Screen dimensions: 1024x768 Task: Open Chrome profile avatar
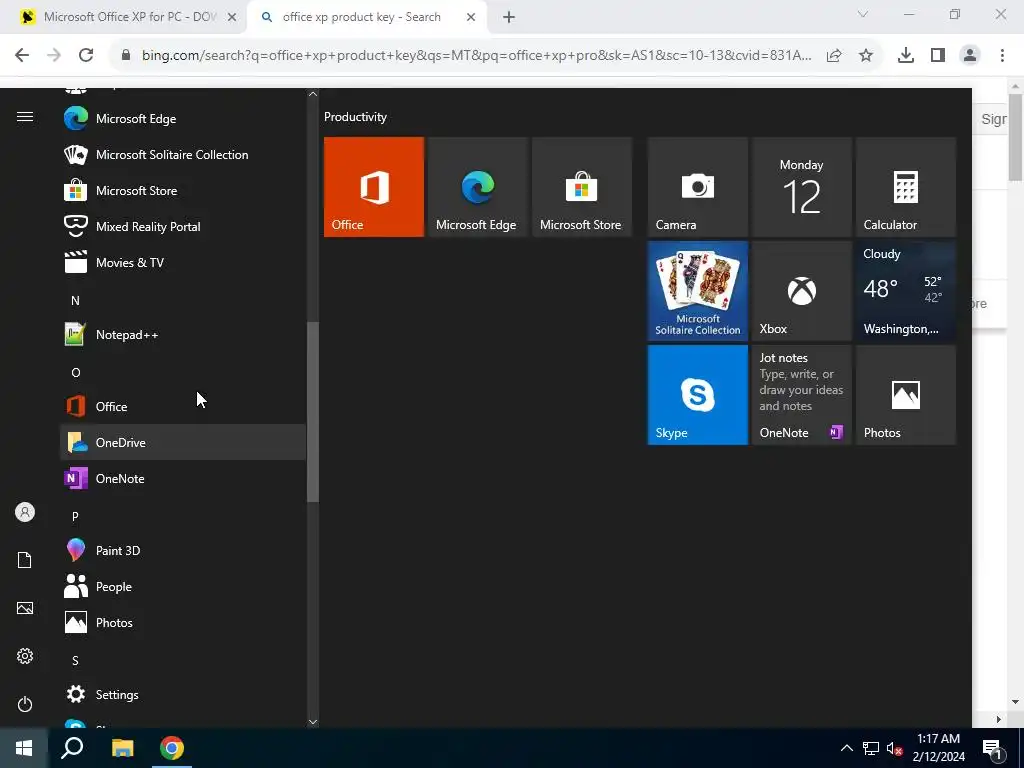(x=970, y=56)
